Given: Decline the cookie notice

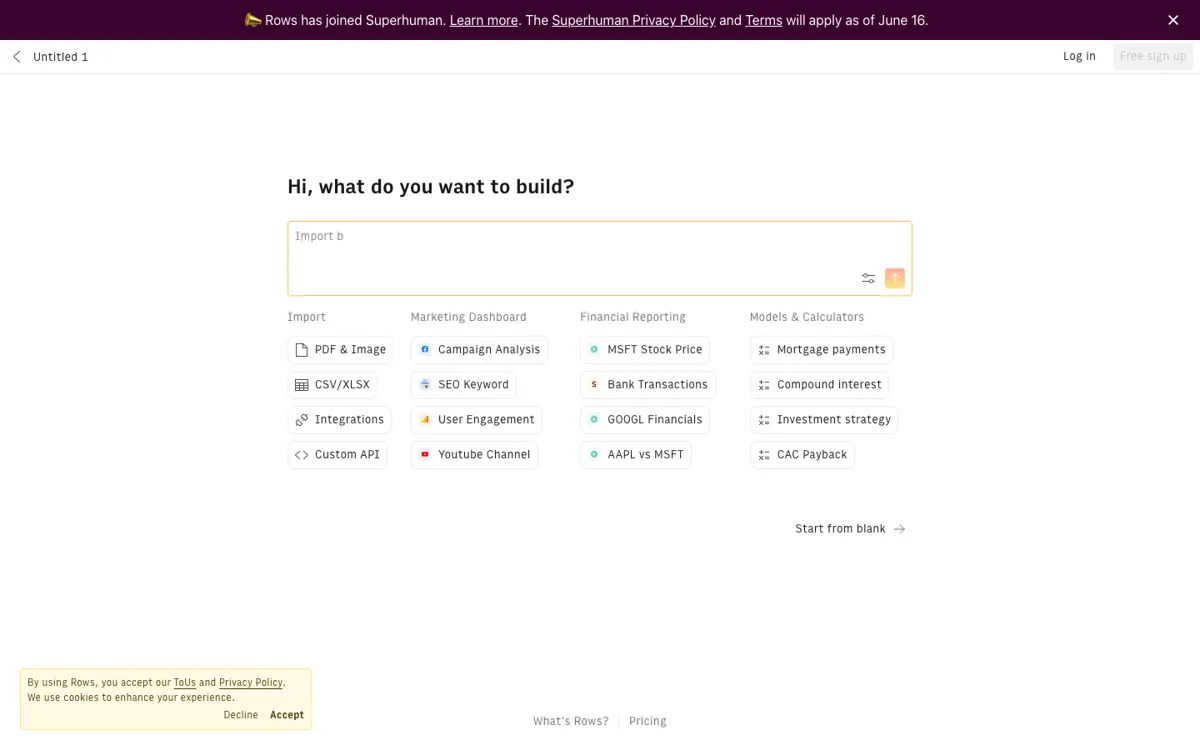Looking at the screenshot, I should pyautogui.click(x=241, y=715).
